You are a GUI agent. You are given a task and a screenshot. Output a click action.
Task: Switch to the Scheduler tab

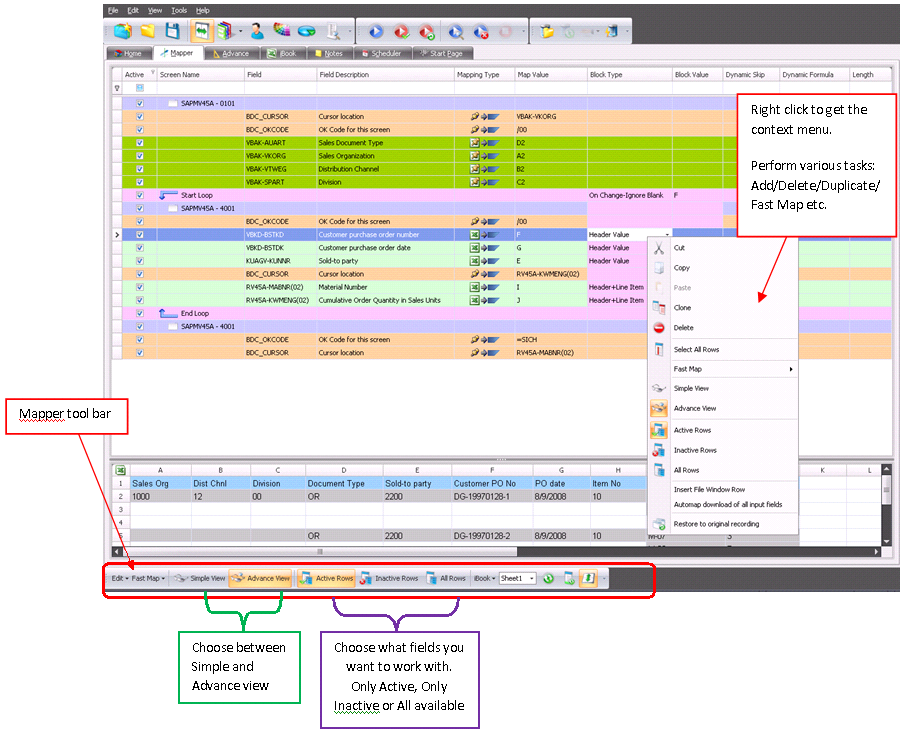pyautogui.click(x=384, y=54)
